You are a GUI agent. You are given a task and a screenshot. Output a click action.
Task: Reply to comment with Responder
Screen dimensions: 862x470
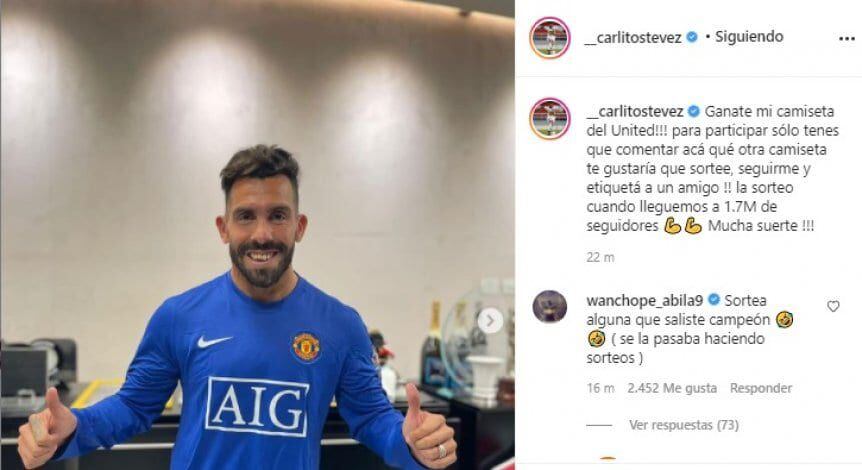click(761, 388)
